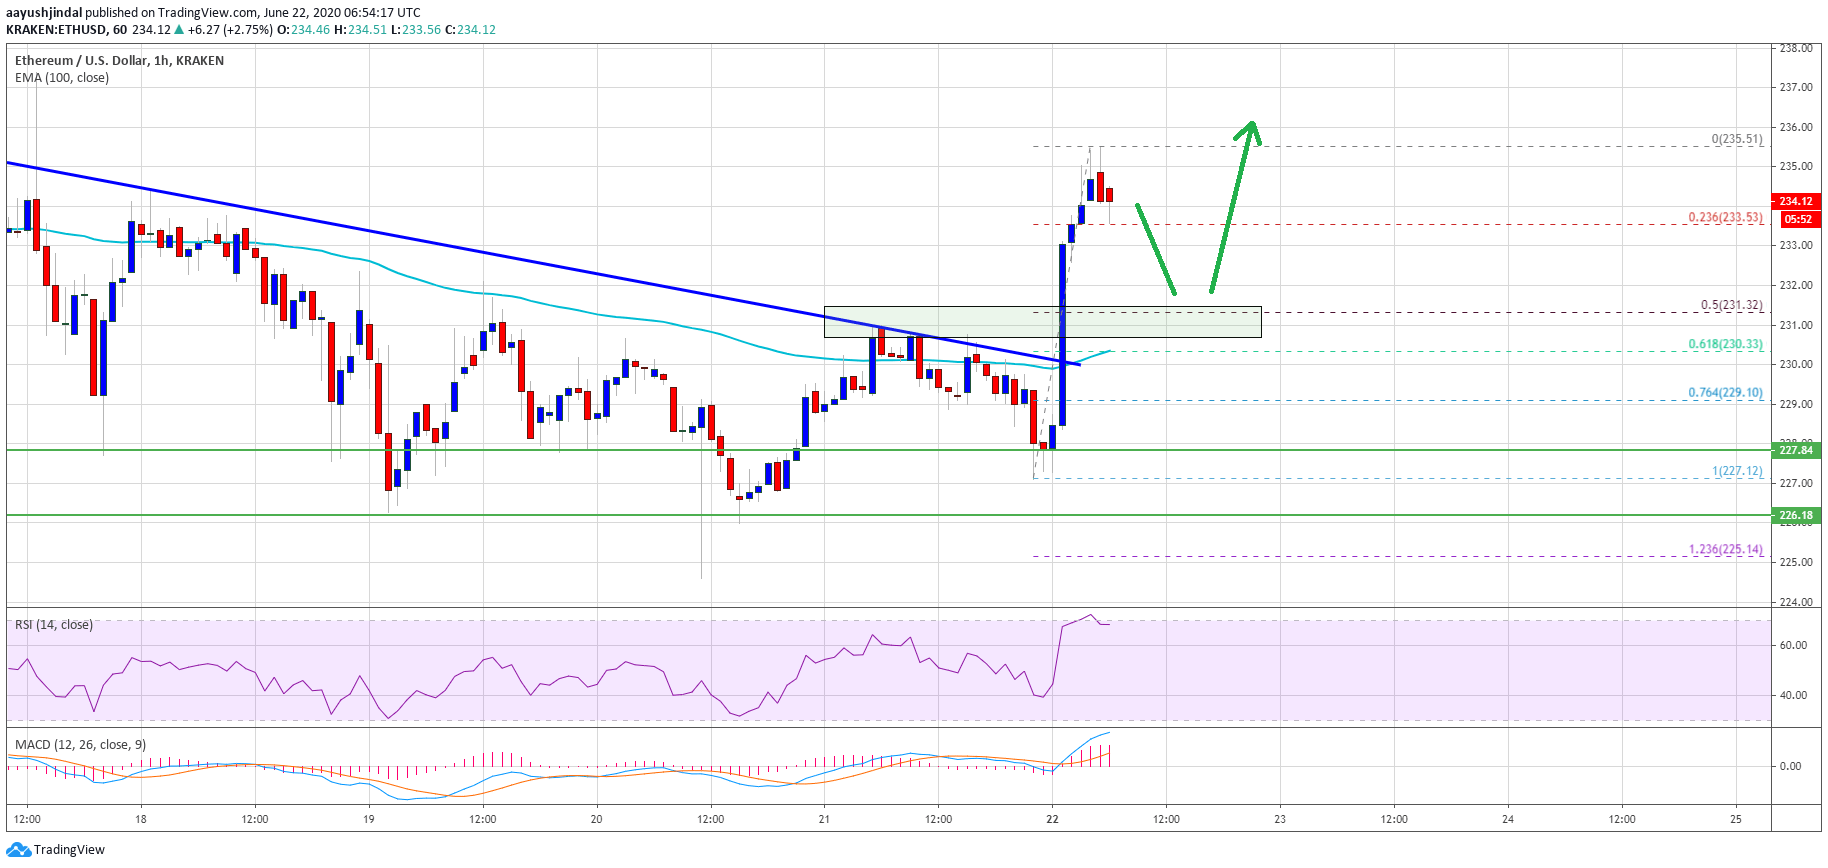Click the date label 20 on time axis

pos(597,819)
